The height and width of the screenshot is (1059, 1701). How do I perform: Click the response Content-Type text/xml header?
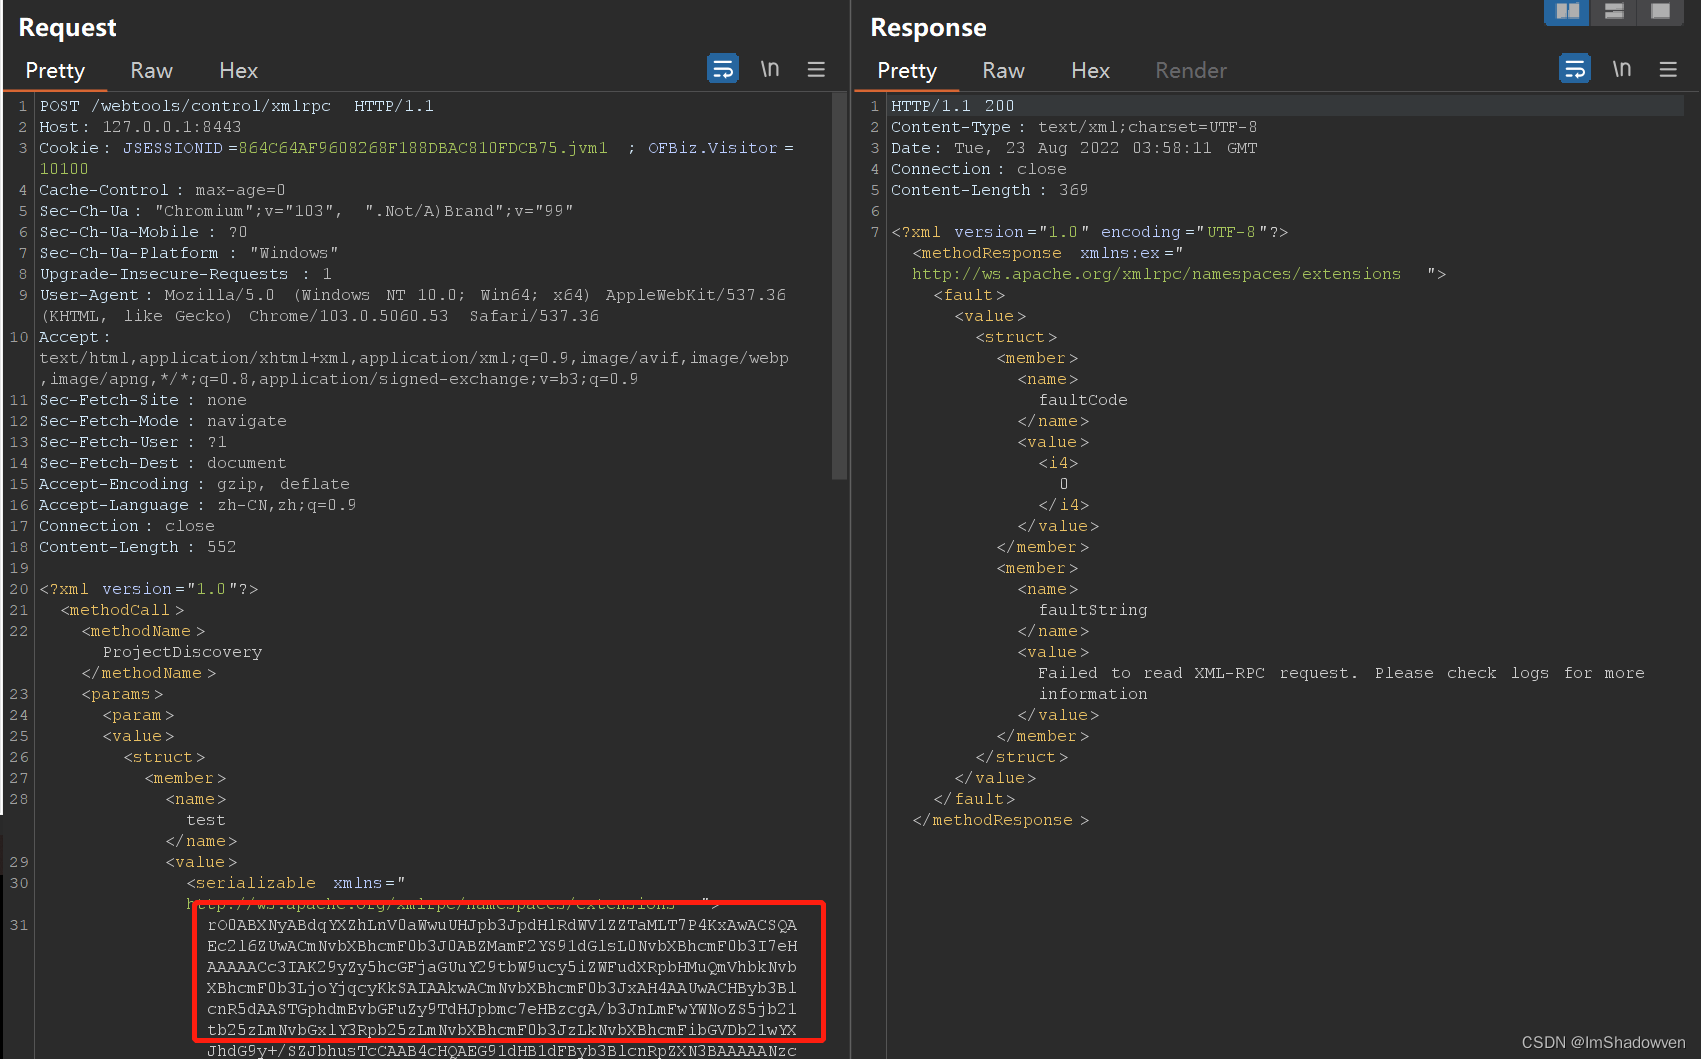click(x=1074, y=127)
